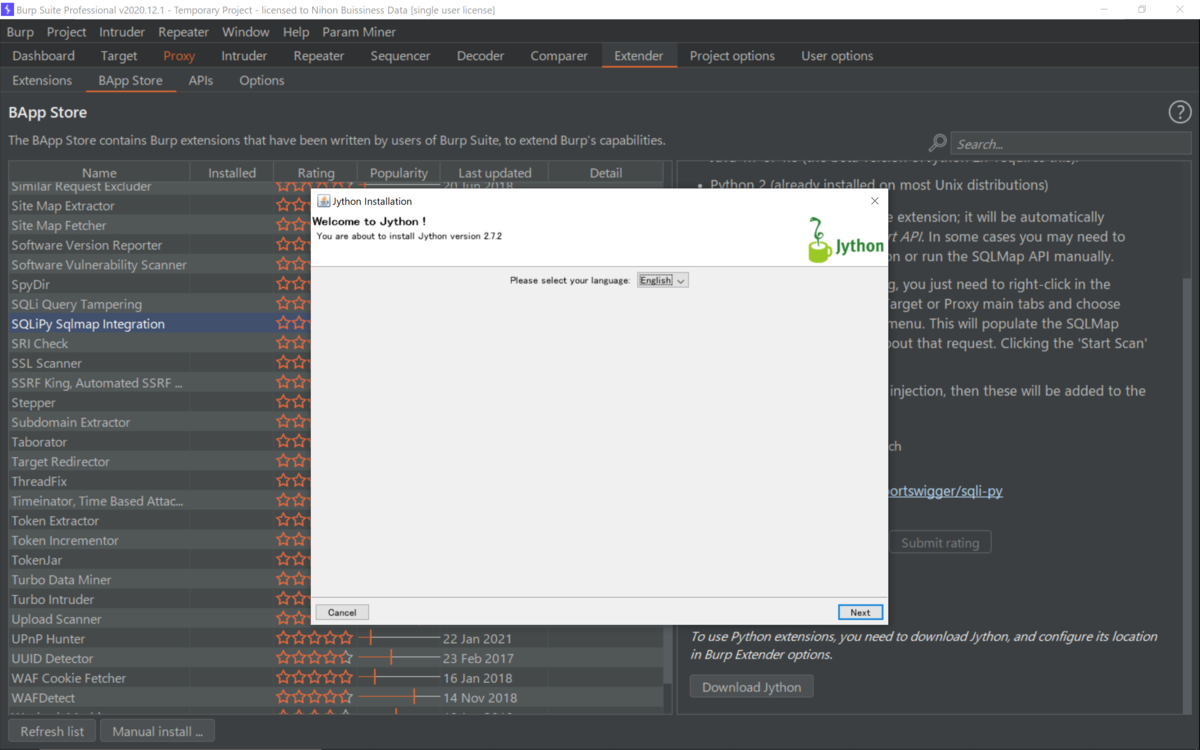The height and width of the screenshot is (750, 1200).
Task: Open the Repeater menu in menu bar
Action: (x=184, y=32)
